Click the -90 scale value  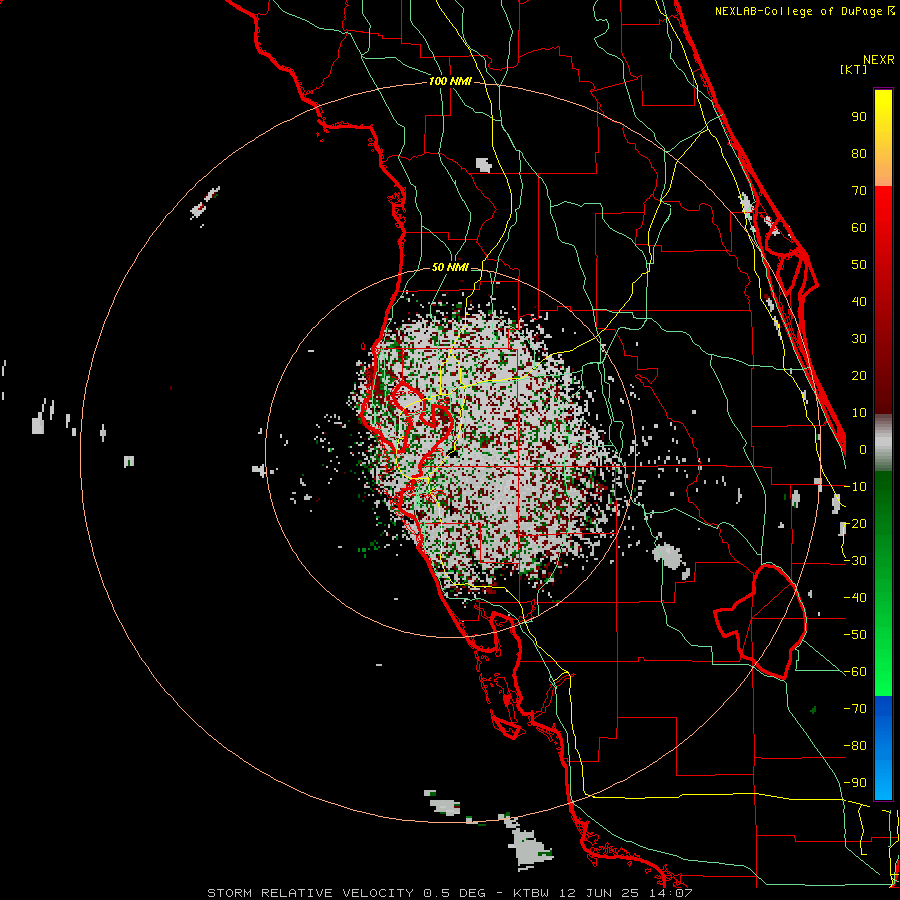click(855, 783)
